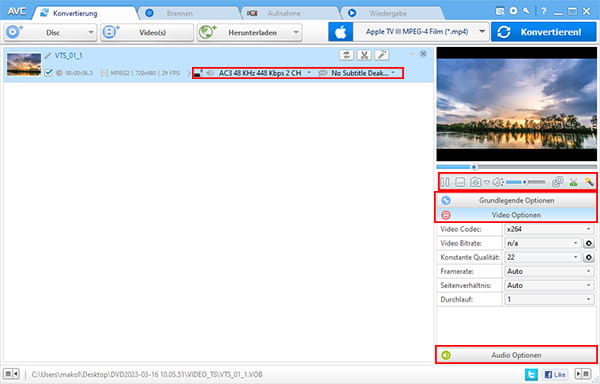Open the output profile dropdown Apple TV
The width and height of the screenshot is (600, 384).
pos(421,32)
